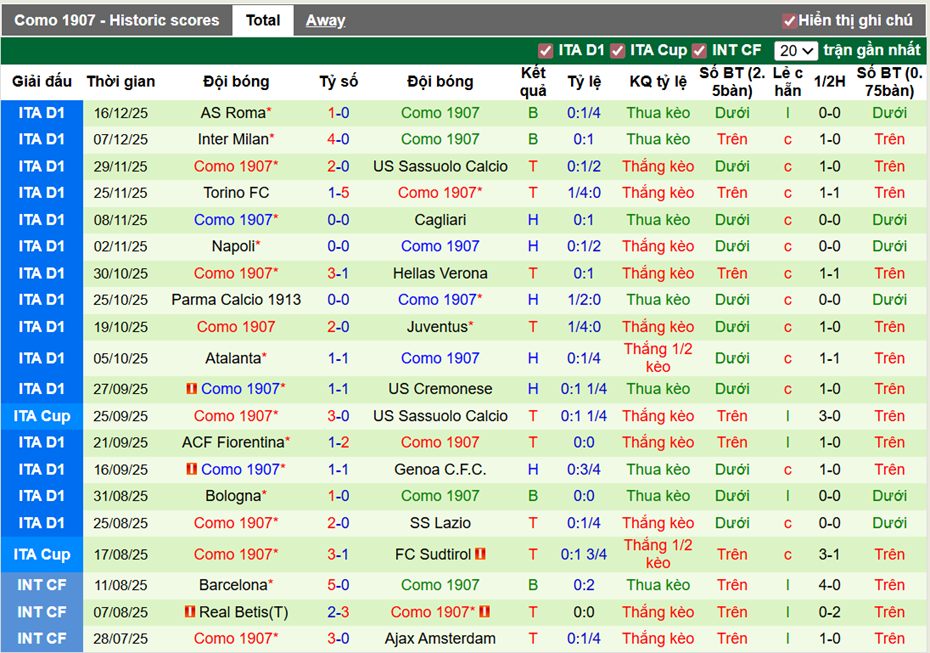Open AS Roma team link
This screenshot has height=653, width=930.
233,113
